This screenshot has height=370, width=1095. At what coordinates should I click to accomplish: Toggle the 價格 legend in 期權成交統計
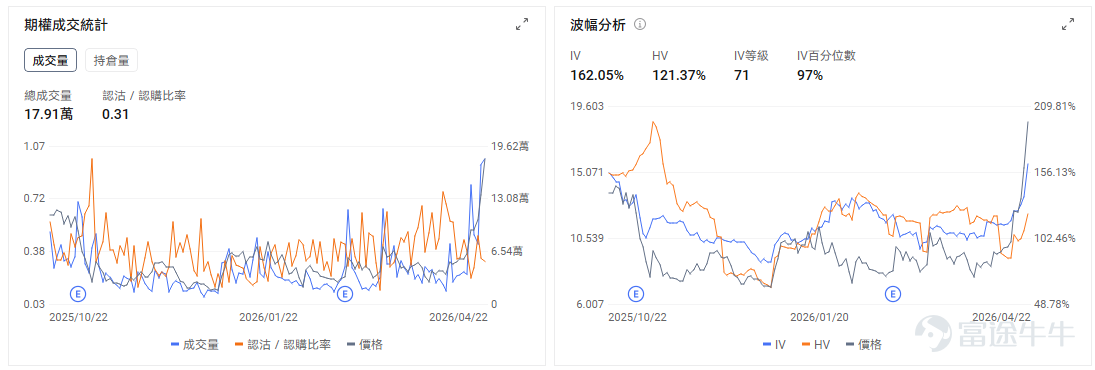pos(365,344)
